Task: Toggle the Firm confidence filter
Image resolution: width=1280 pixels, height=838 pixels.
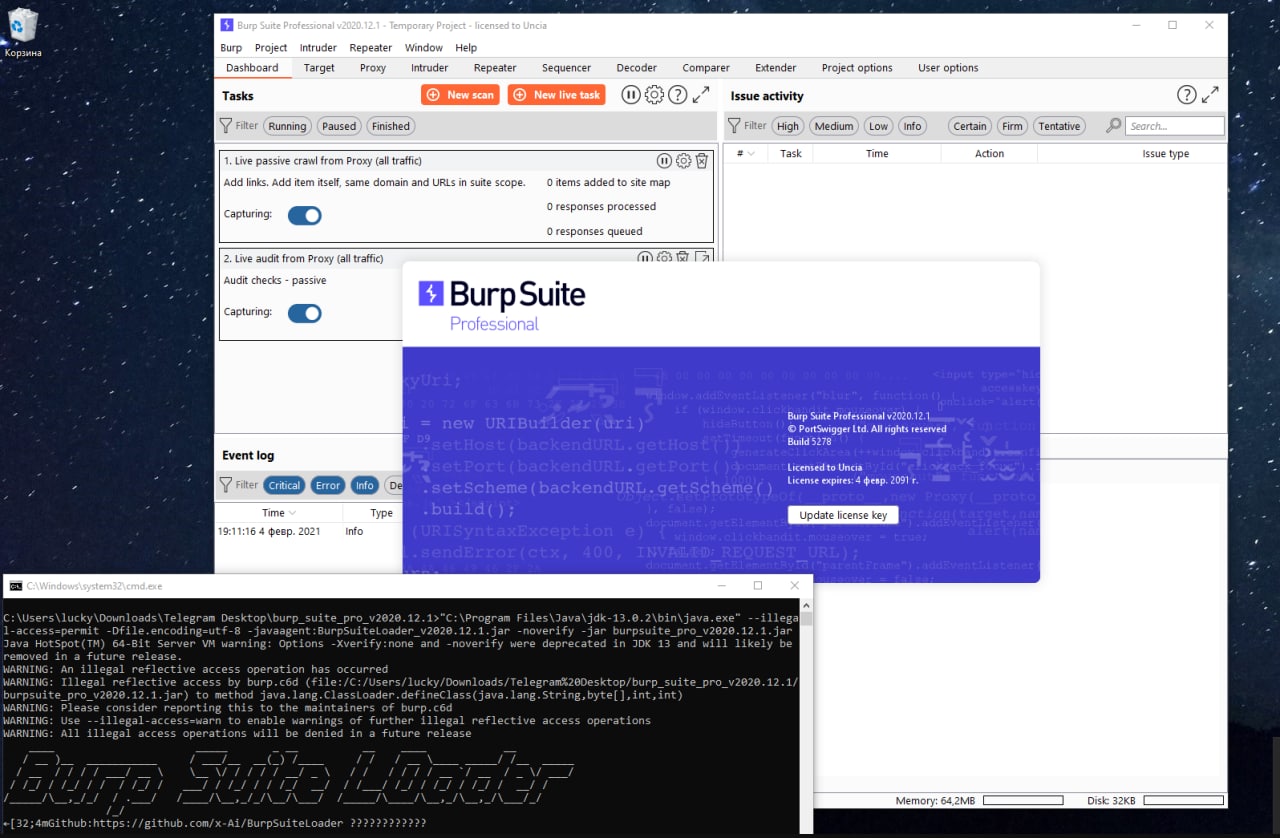Action: tap(1013, 126)
